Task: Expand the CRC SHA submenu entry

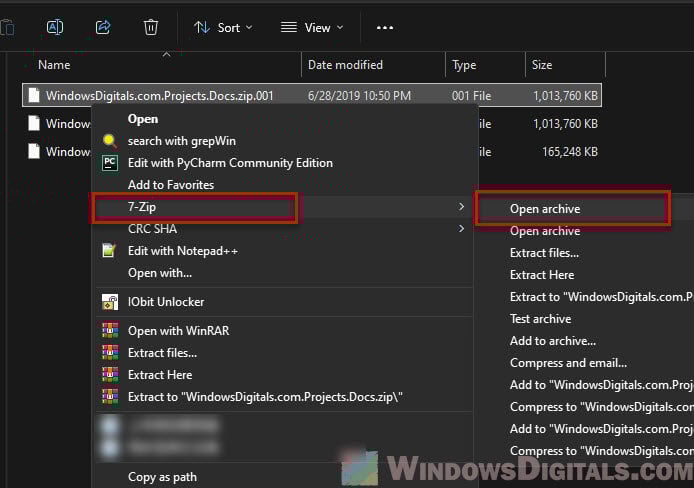Action: (x=282, y=229)
